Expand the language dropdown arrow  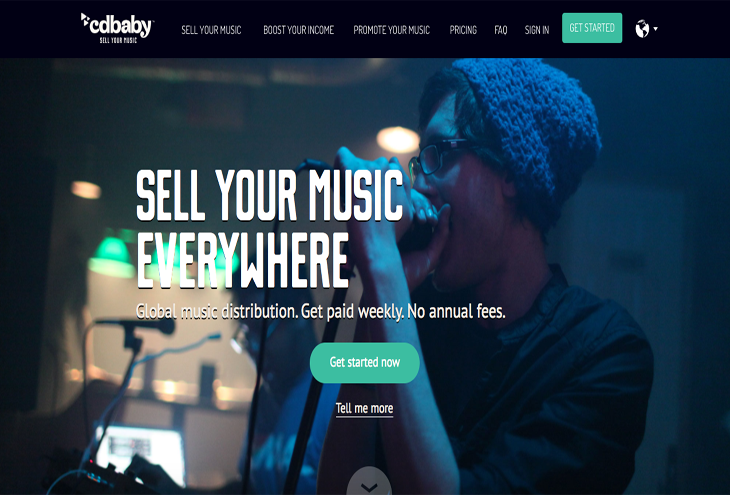[x=656, y=29]
